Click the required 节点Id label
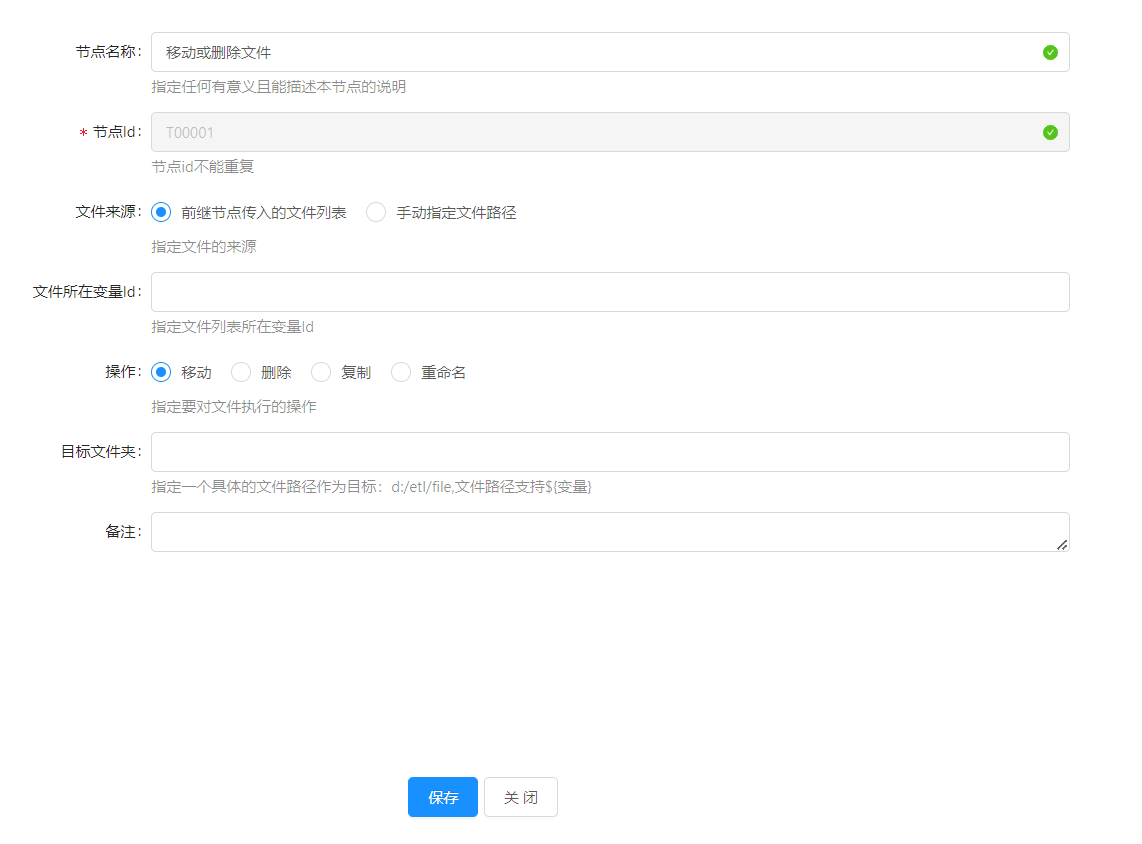Viewport: 1142px width, 844px height. [115, 132]
